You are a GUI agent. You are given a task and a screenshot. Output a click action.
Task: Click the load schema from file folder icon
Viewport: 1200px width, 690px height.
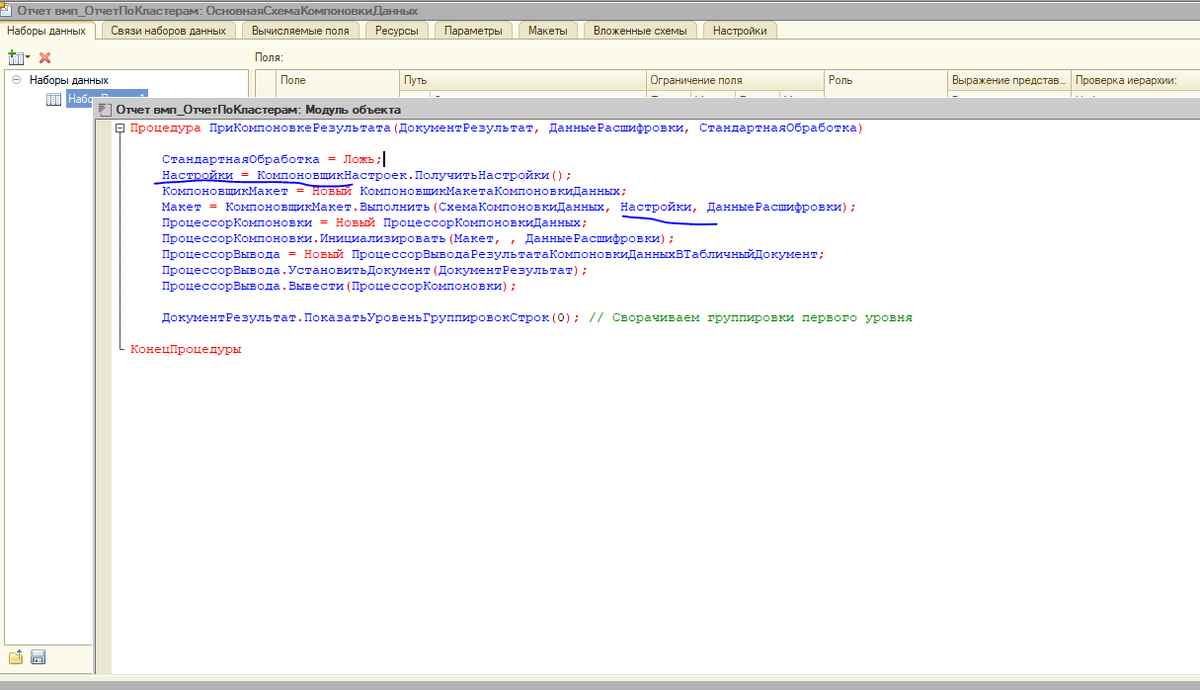tap(16, 657)
